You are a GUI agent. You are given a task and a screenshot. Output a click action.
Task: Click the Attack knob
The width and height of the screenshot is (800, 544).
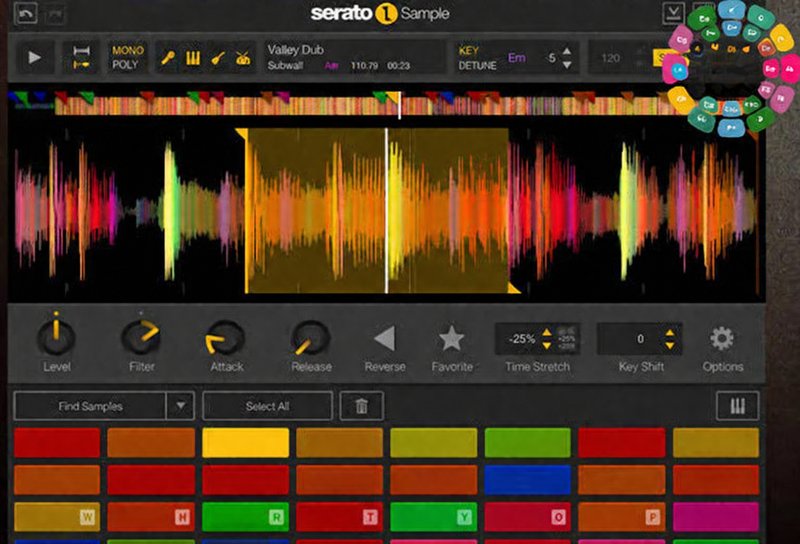[226, 338]
